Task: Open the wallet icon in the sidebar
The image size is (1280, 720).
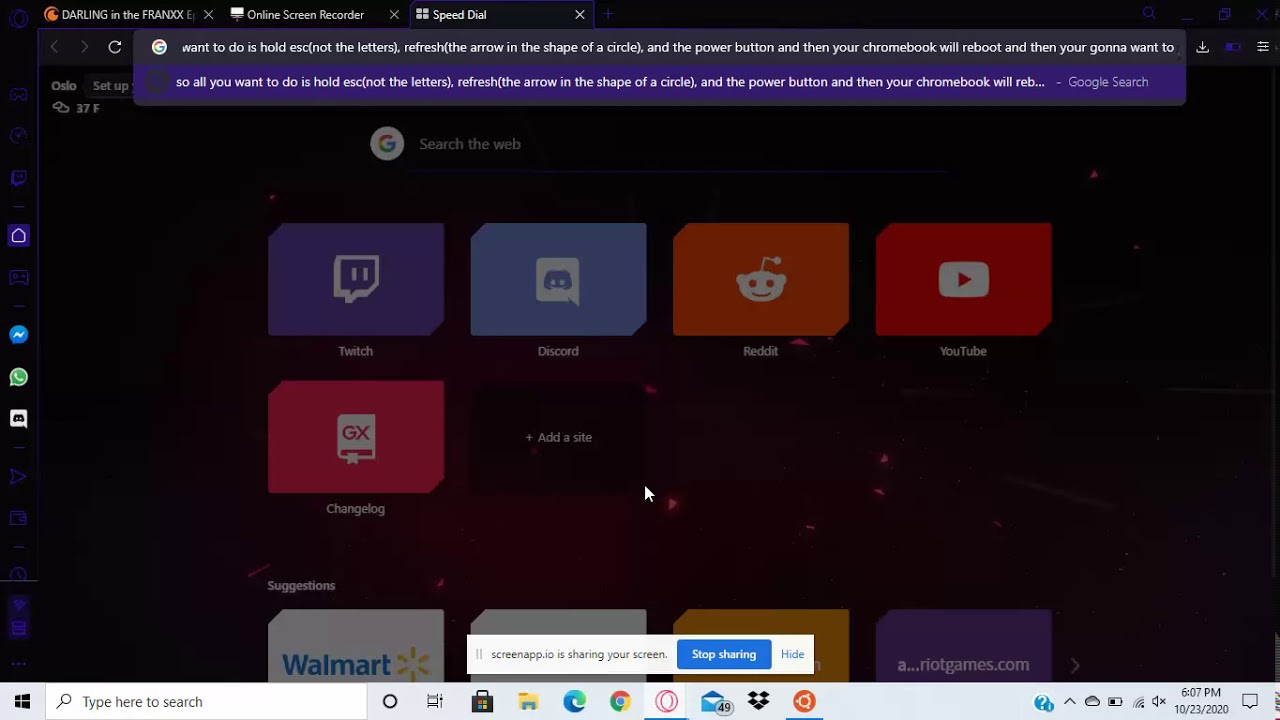Action: 18,518
